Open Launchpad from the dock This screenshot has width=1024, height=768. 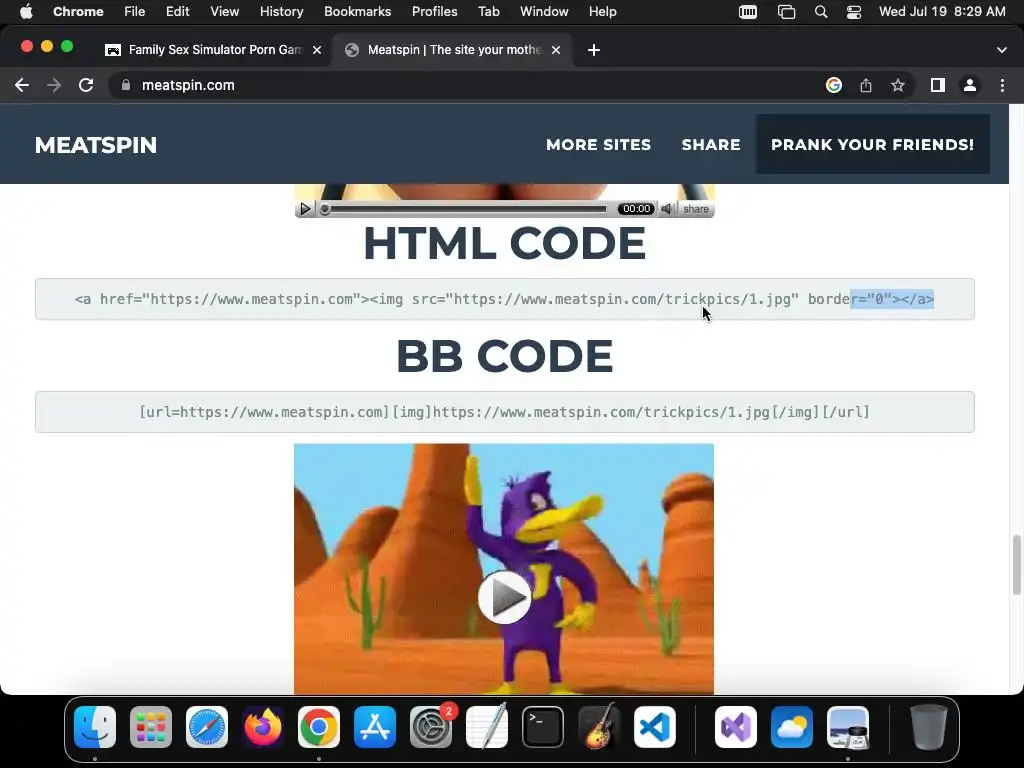click(x=151, y=727)
